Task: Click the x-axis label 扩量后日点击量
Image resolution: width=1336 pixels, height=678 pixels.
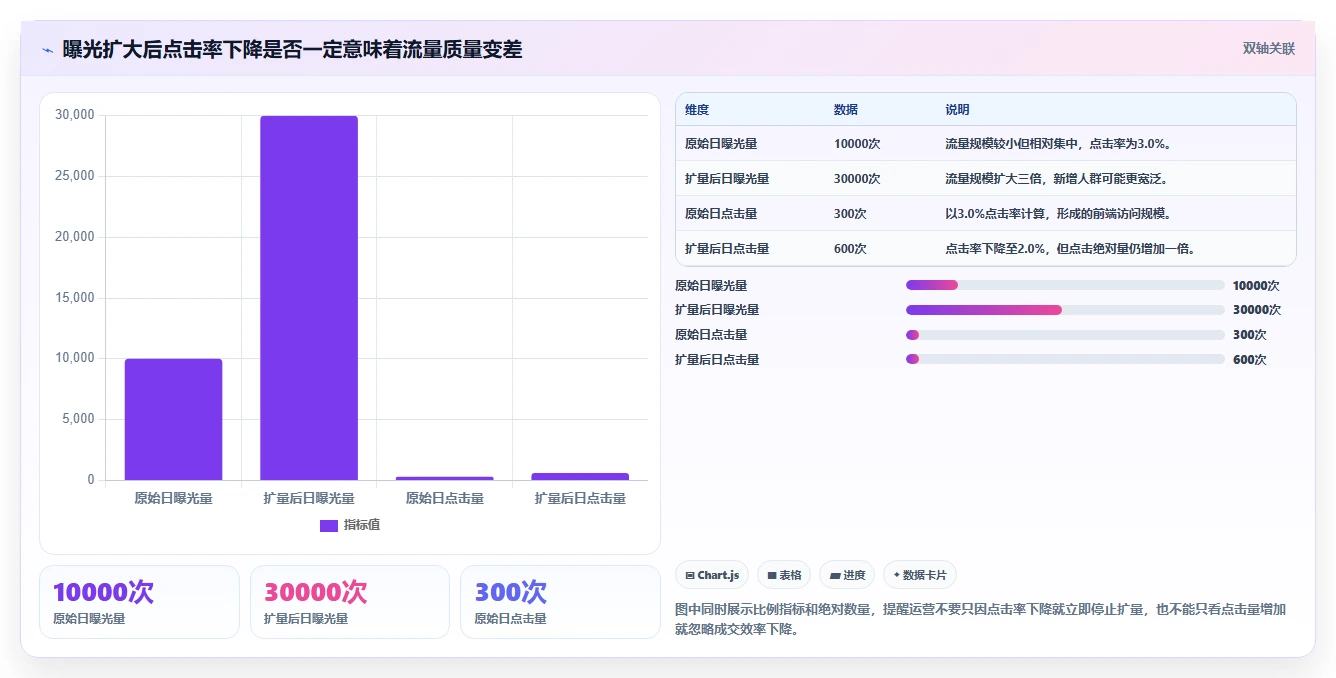Action: pyautogui.click(x=580, y=498)
